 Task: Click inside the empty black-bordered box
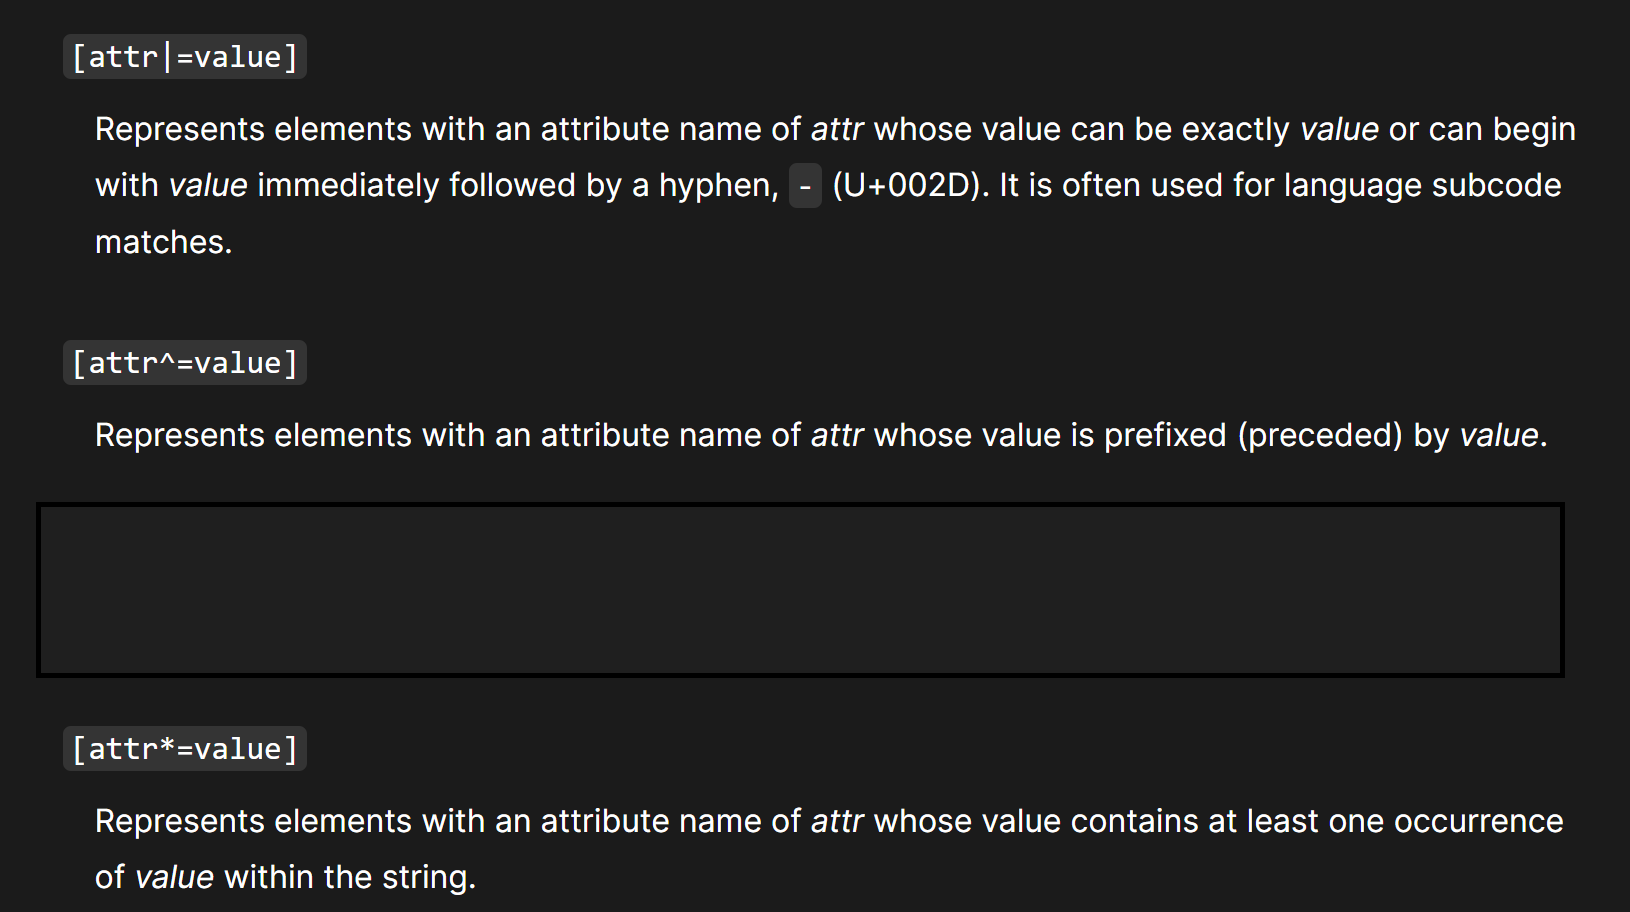click(800, 590)
